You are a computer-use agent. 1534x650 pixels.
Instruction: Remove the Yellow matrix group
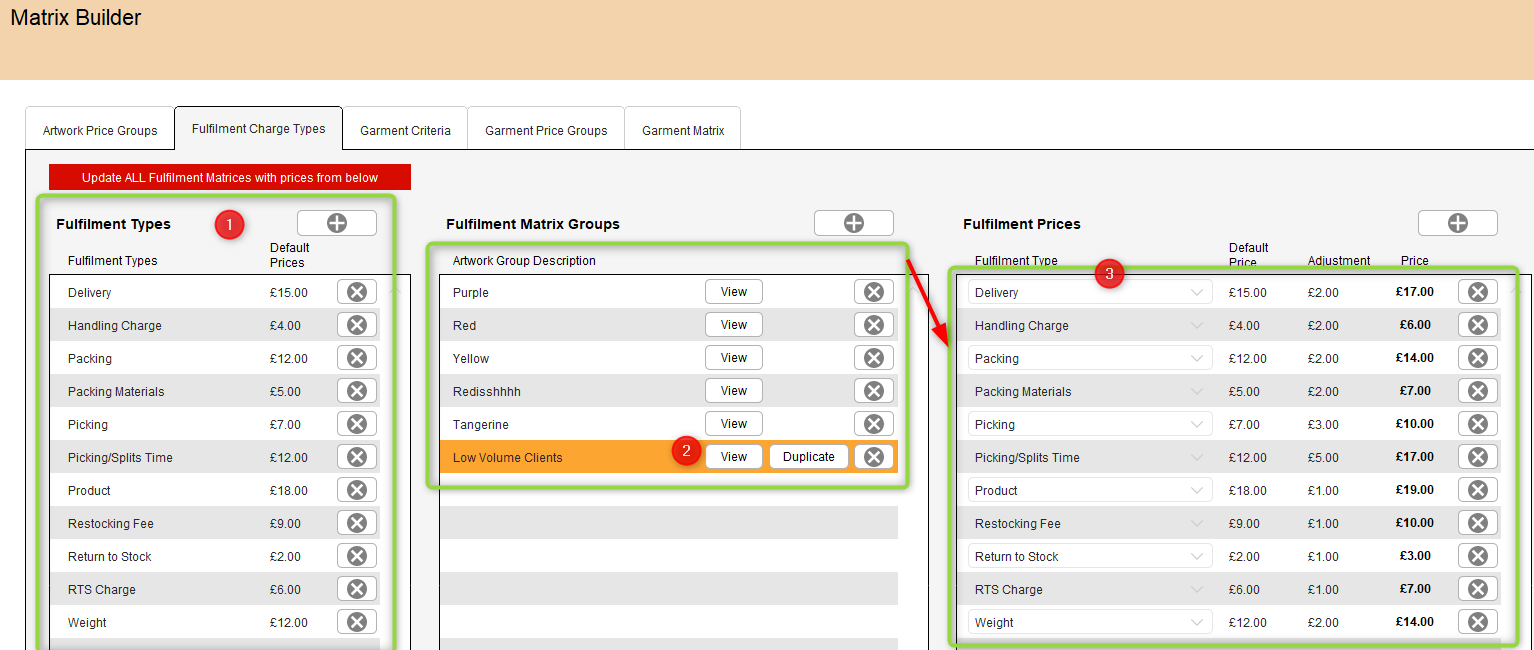874,358
